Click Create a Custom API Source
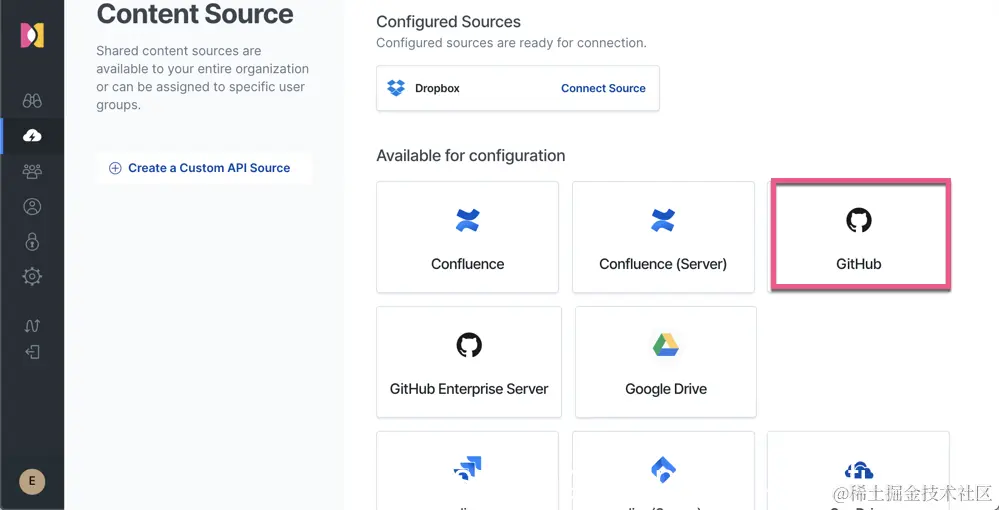 [204, 168]
